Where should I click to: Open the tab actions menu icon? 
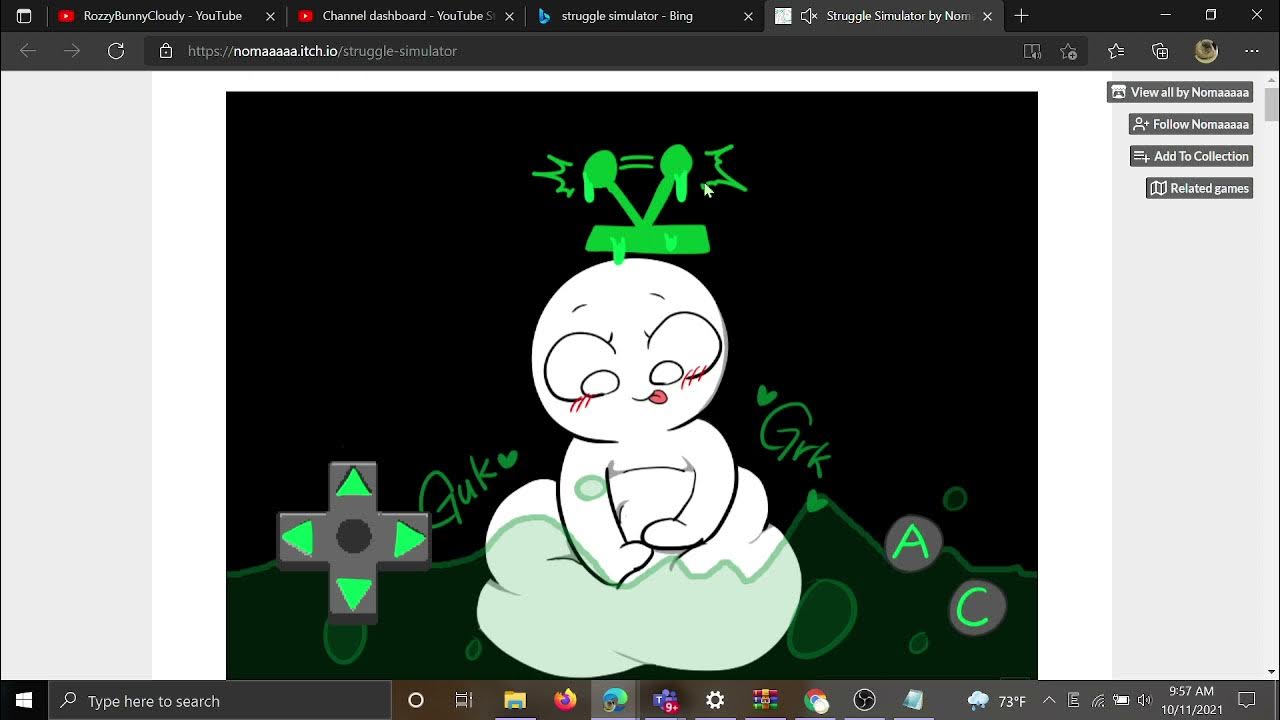24,16
